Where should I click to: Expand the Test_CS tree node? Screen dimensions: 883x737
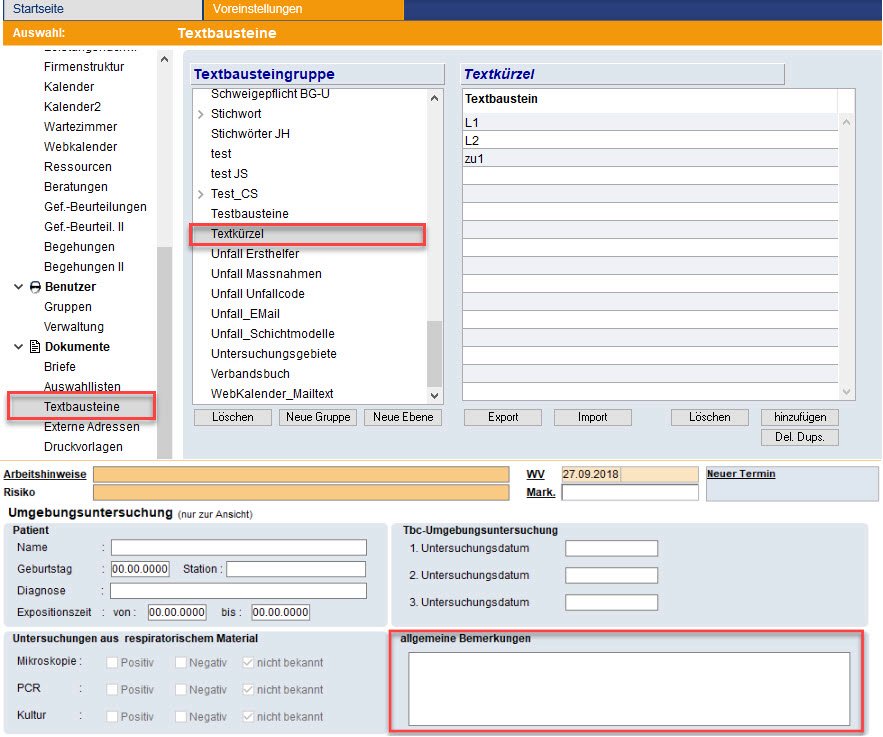(x=201, y=194)
